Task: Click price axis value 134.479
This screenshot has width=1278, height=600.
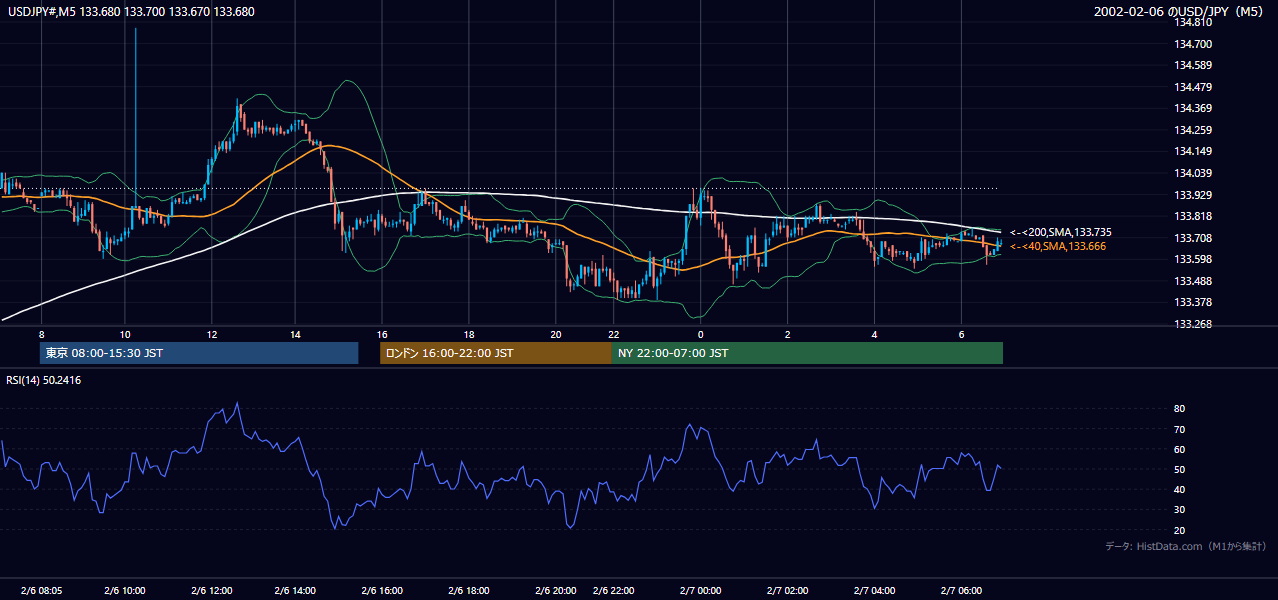Action: [x=1192, y=87]
